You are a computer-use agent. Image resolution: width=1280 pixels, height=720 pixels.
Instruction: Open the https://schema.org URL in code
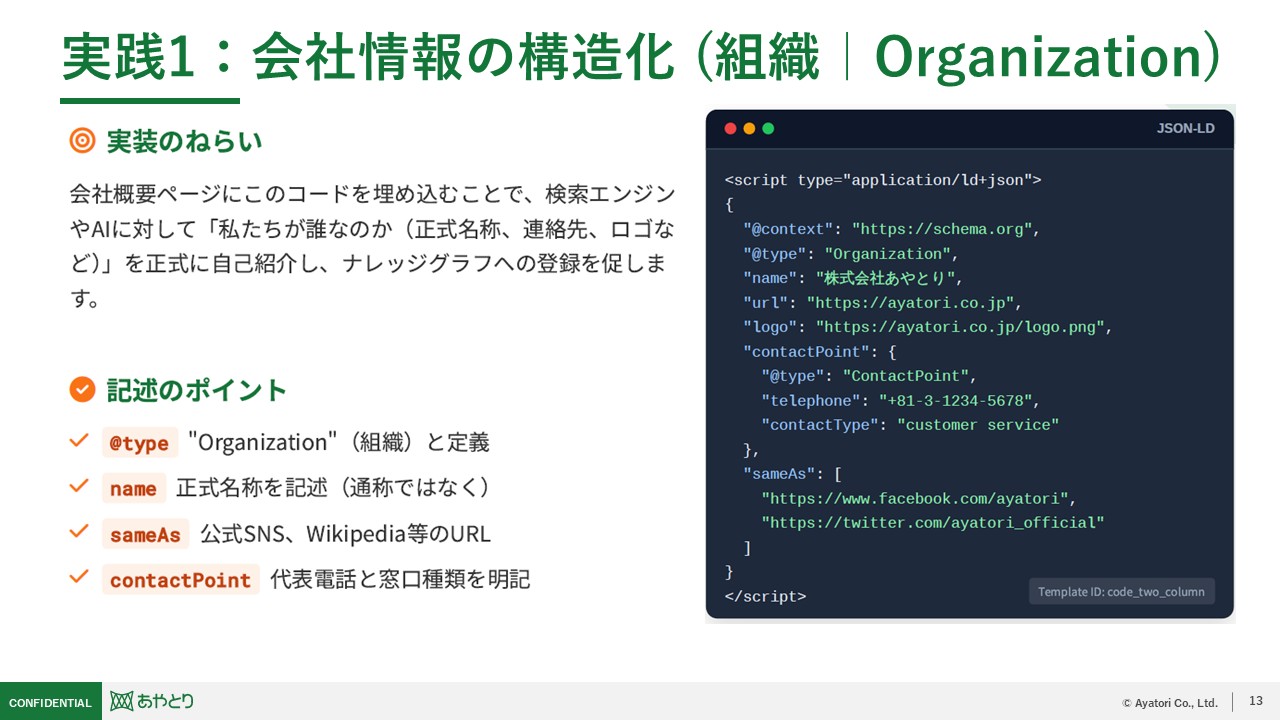[x=941, y=229]
